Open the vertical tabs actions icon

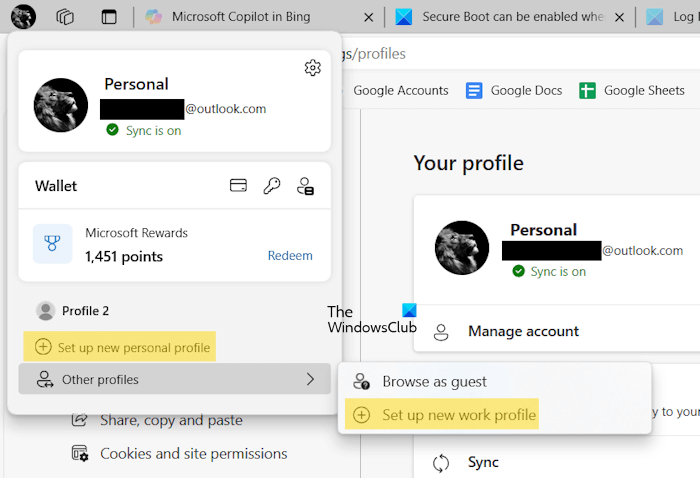(109, 17)
